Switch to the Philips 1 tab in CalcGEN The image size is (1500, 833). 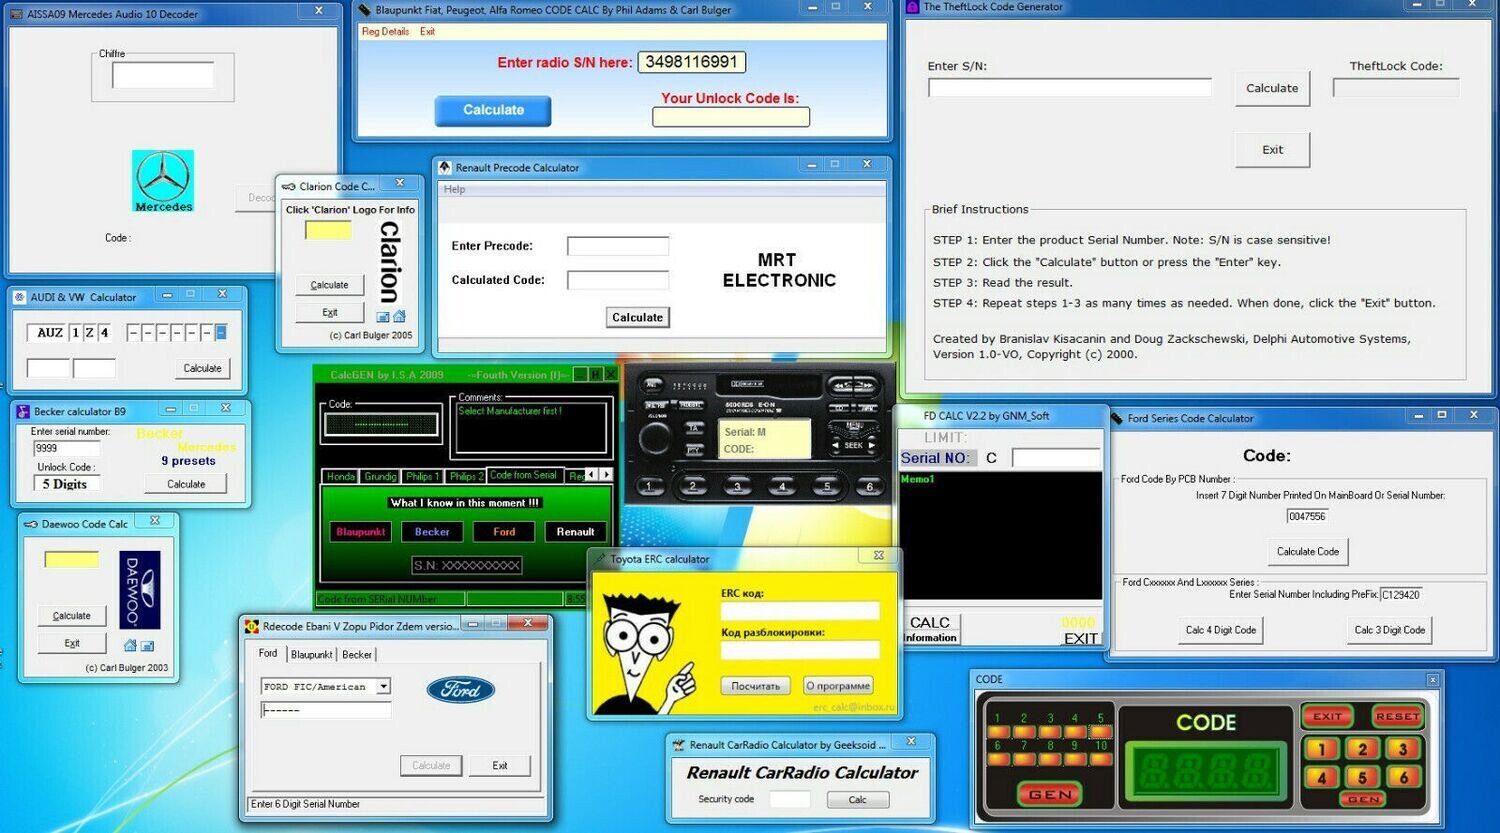click(423, 476)
